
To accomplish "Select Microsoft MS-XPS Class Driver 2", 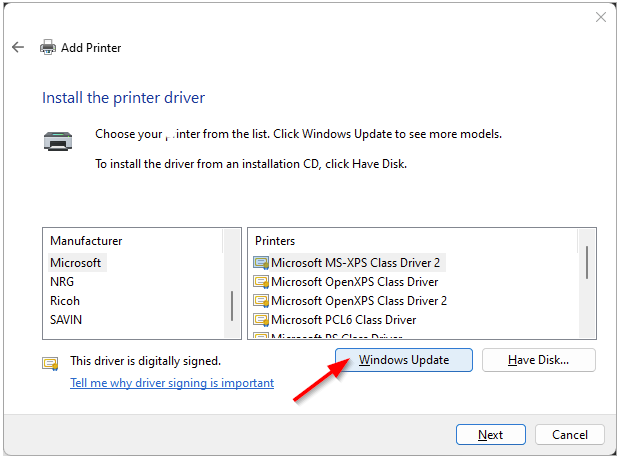I will 355,263.
